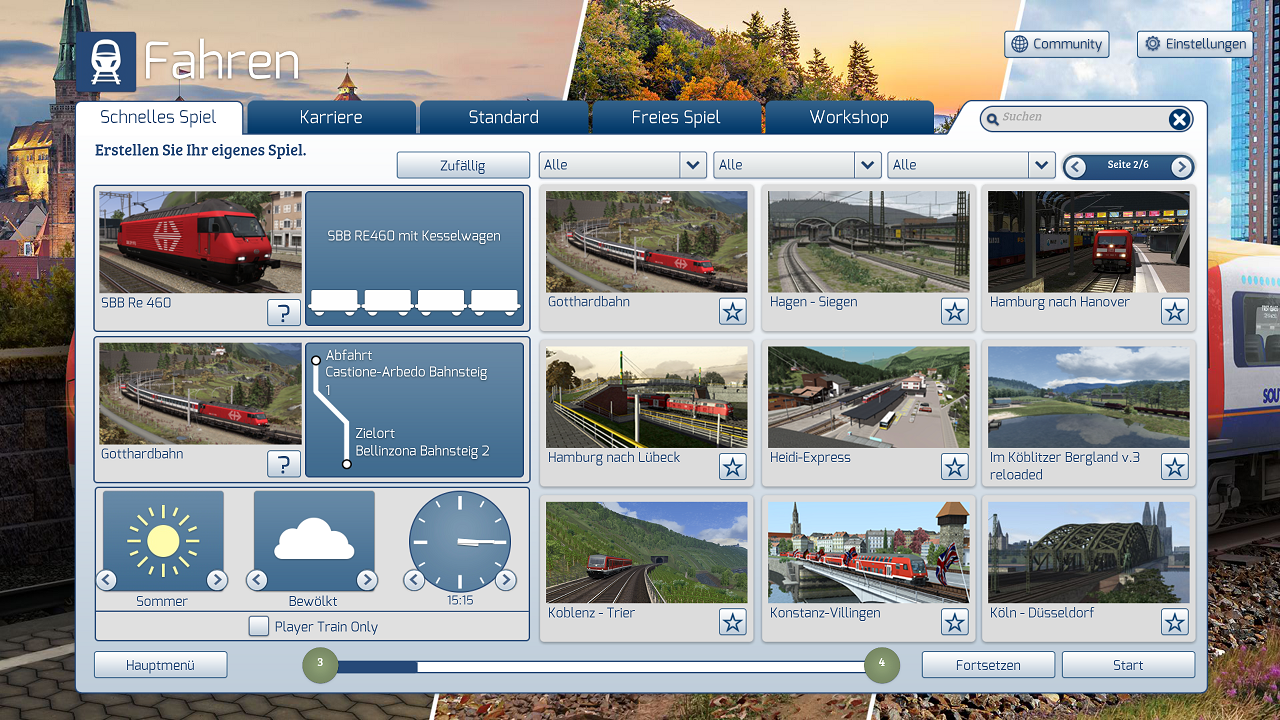Go to previous routes page
This screenshot has width=1280, height=720.
[x=1075, y=167]
